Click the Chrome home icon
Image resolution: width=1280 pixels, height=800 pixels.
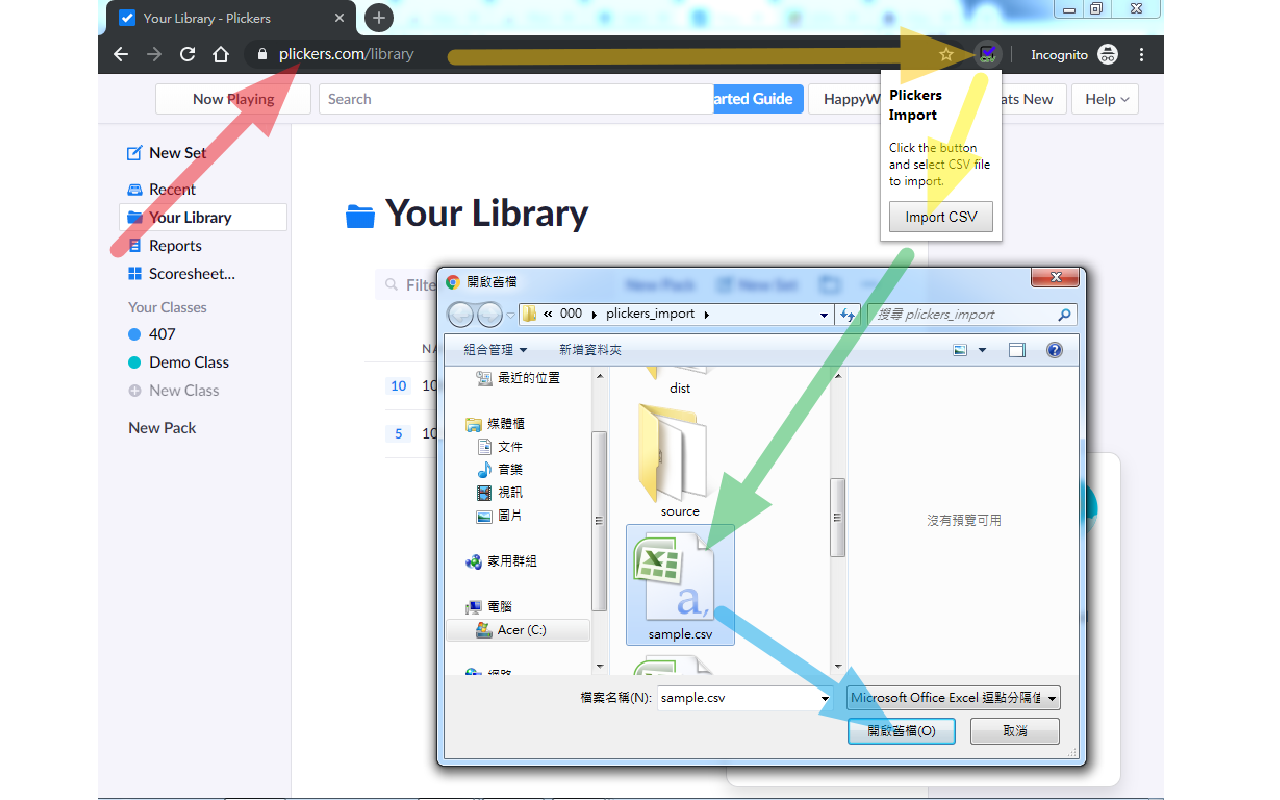coord(220,54)
